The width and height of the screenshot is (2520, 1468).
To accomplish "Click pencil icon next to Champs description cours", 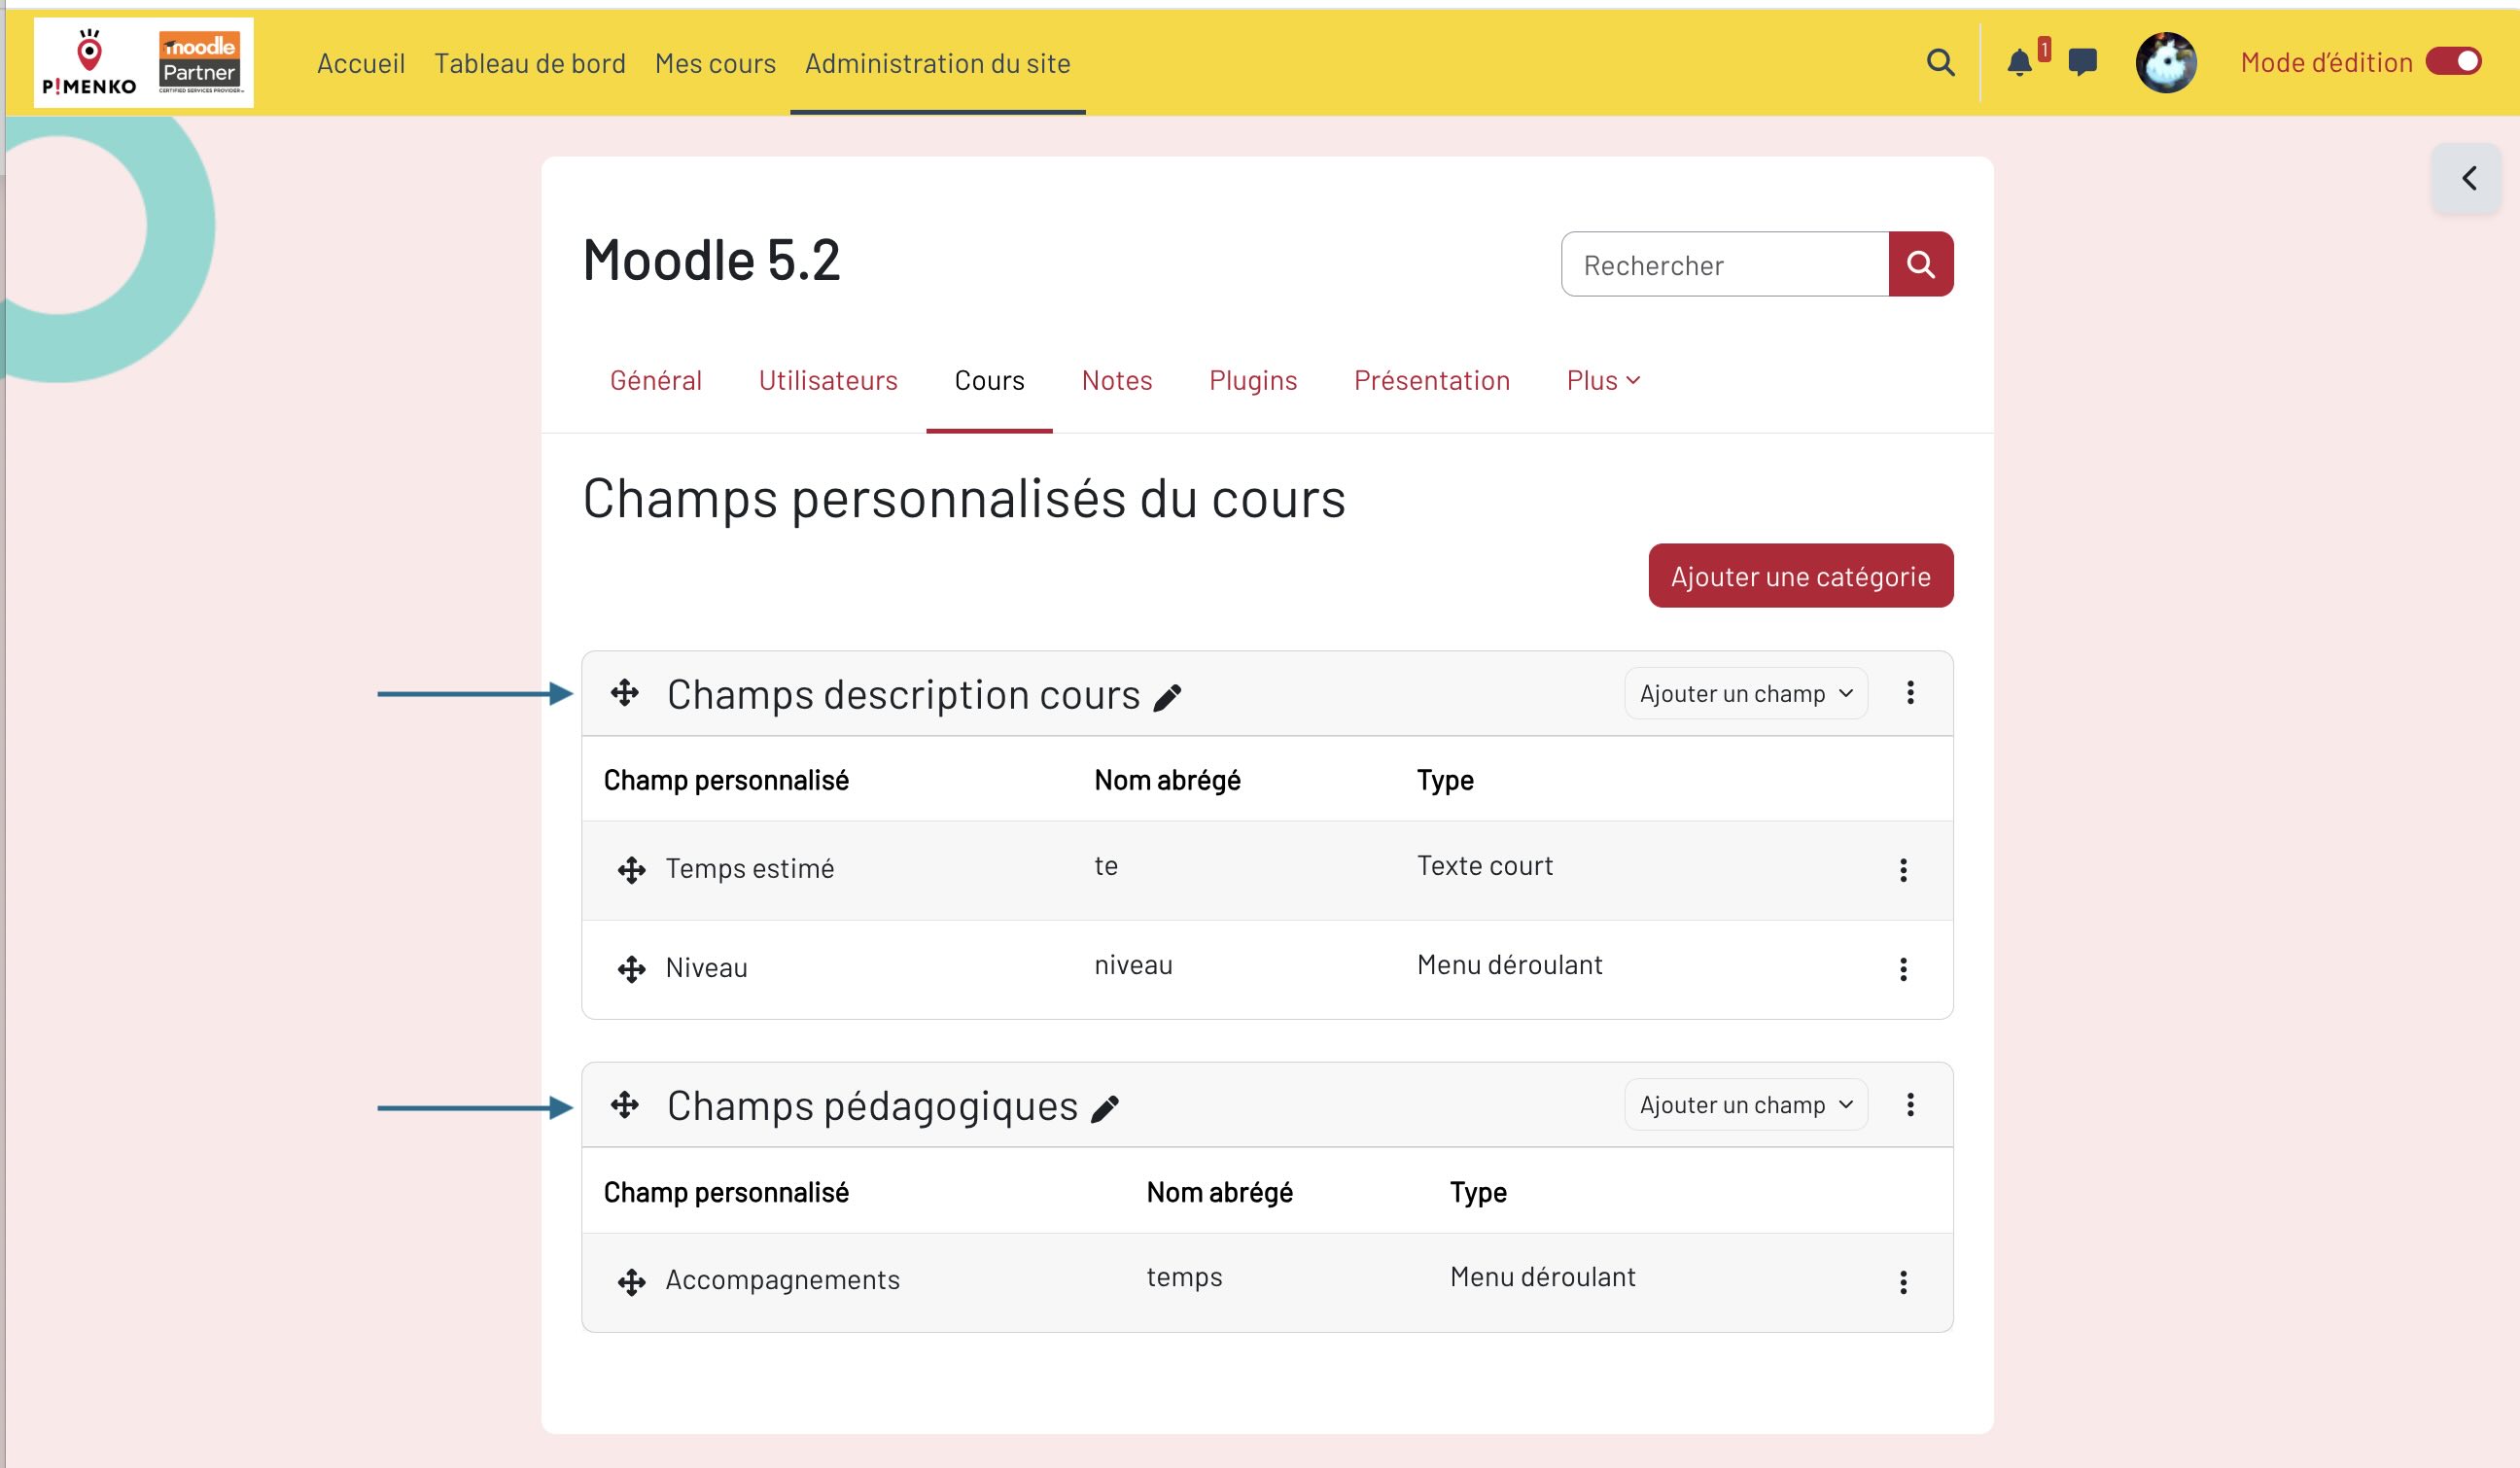I will (1167, 697).
